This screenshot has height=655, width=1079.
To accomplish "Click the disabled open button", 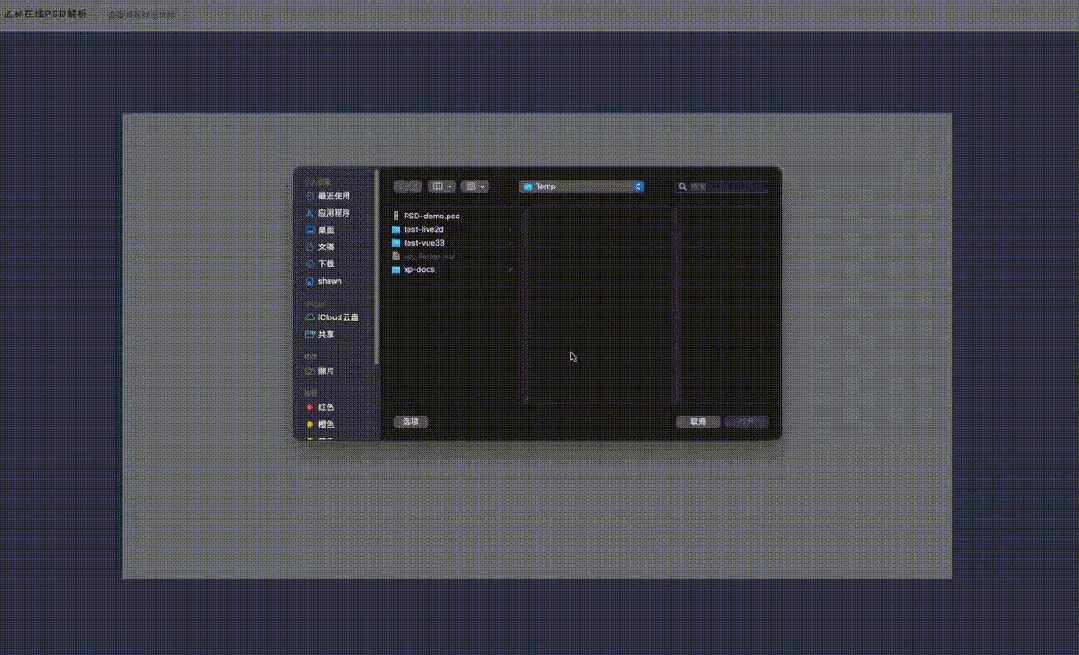I will tap(747, 422).
